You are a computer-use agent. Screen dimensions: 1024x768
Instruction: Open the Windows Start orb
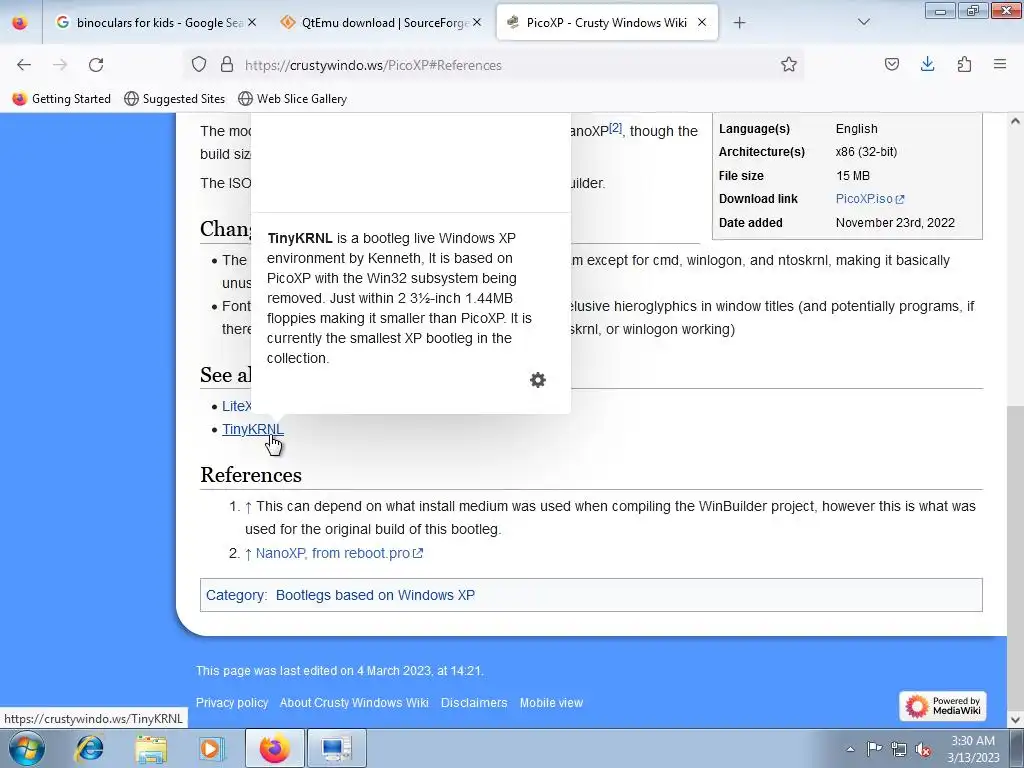click(x=27, y=748)
